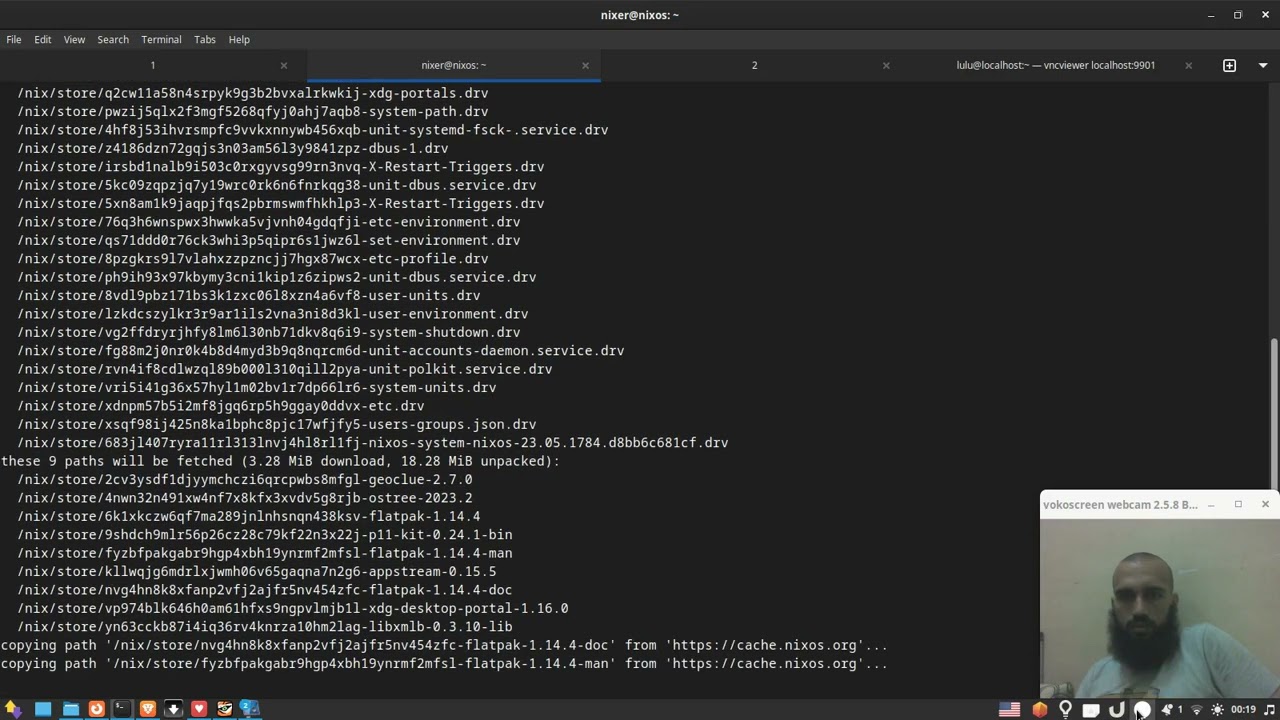Open the Edit menu
This screenshot has width=1280, height=720.
point(43,39)
